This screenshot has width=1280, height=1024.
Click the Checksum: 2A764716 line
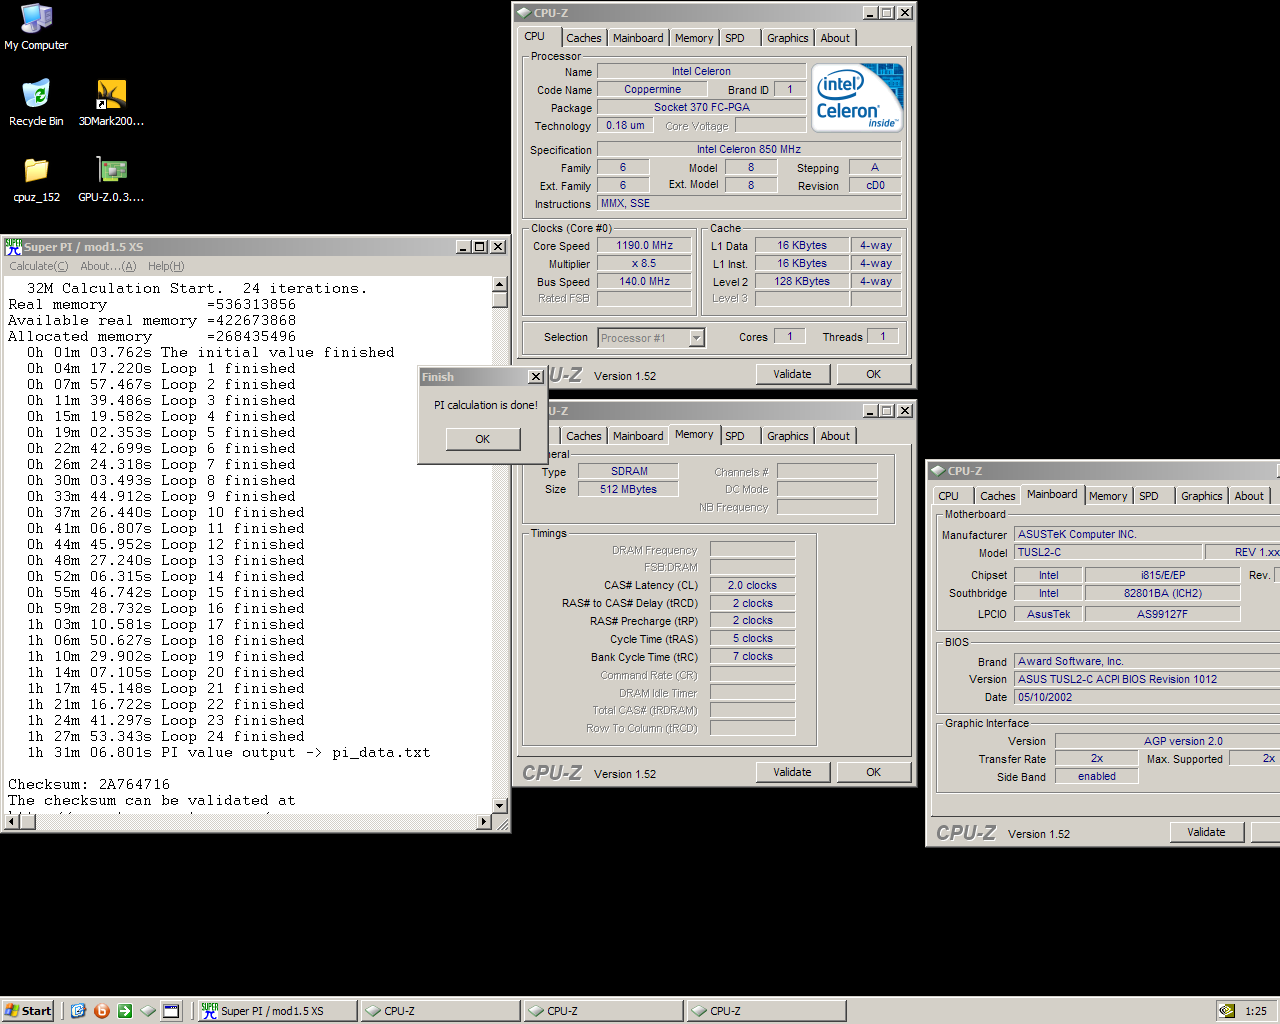tap(89, 784)
